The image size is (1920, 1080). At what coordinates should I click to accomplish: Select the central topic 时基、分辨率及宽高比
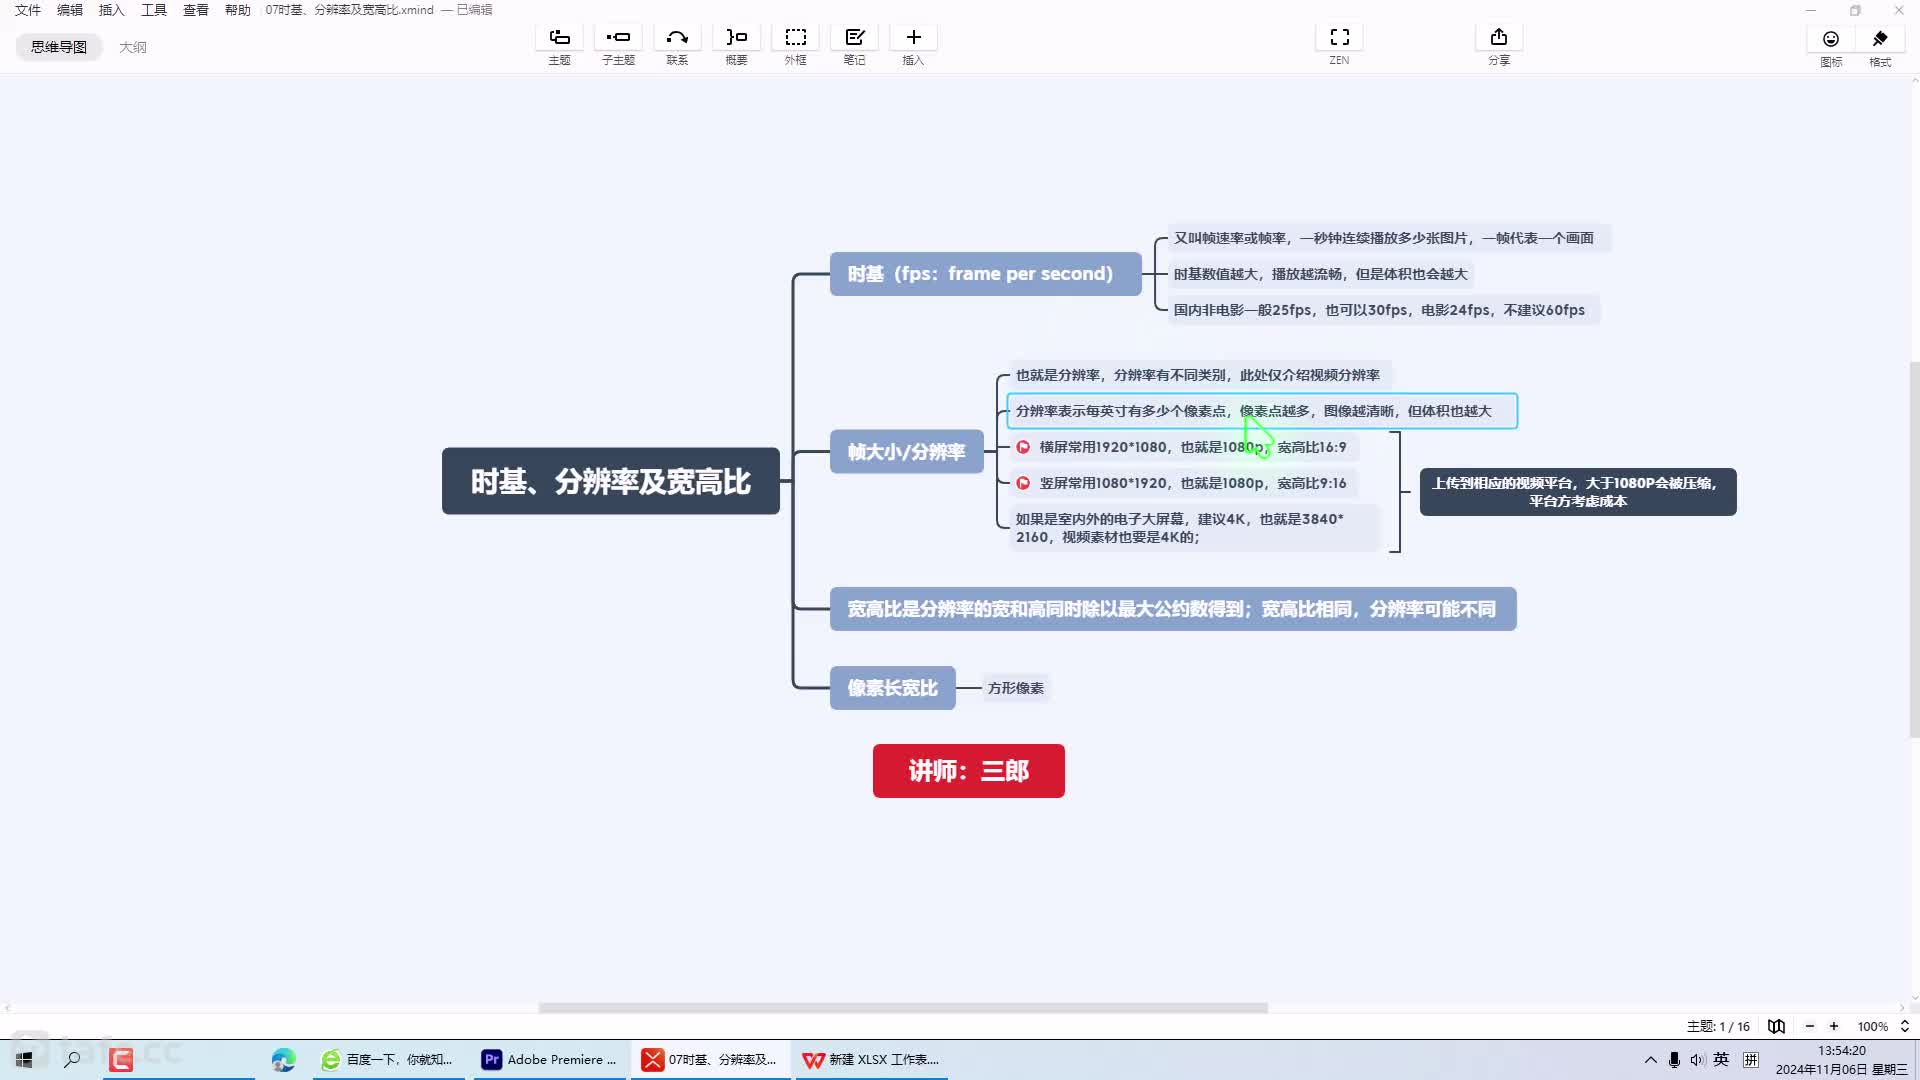(x=610, y=481)
